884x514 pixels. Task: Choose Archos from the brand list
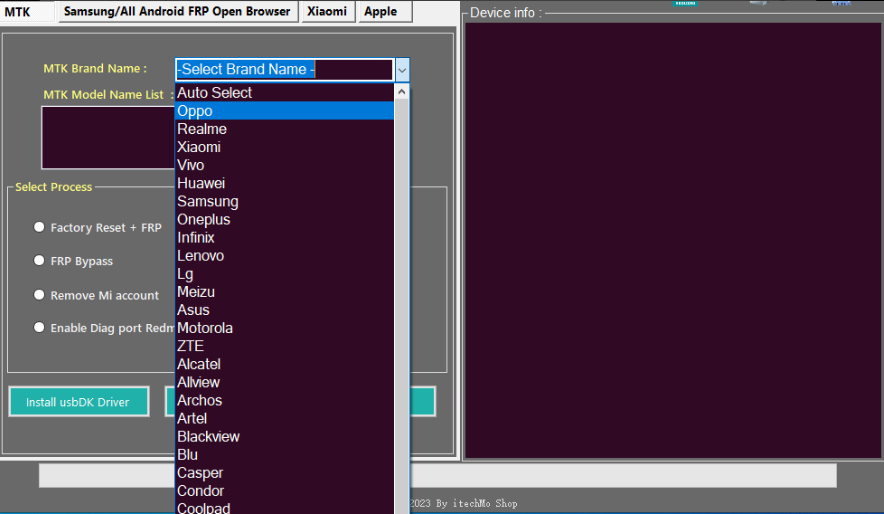[285, 400]
